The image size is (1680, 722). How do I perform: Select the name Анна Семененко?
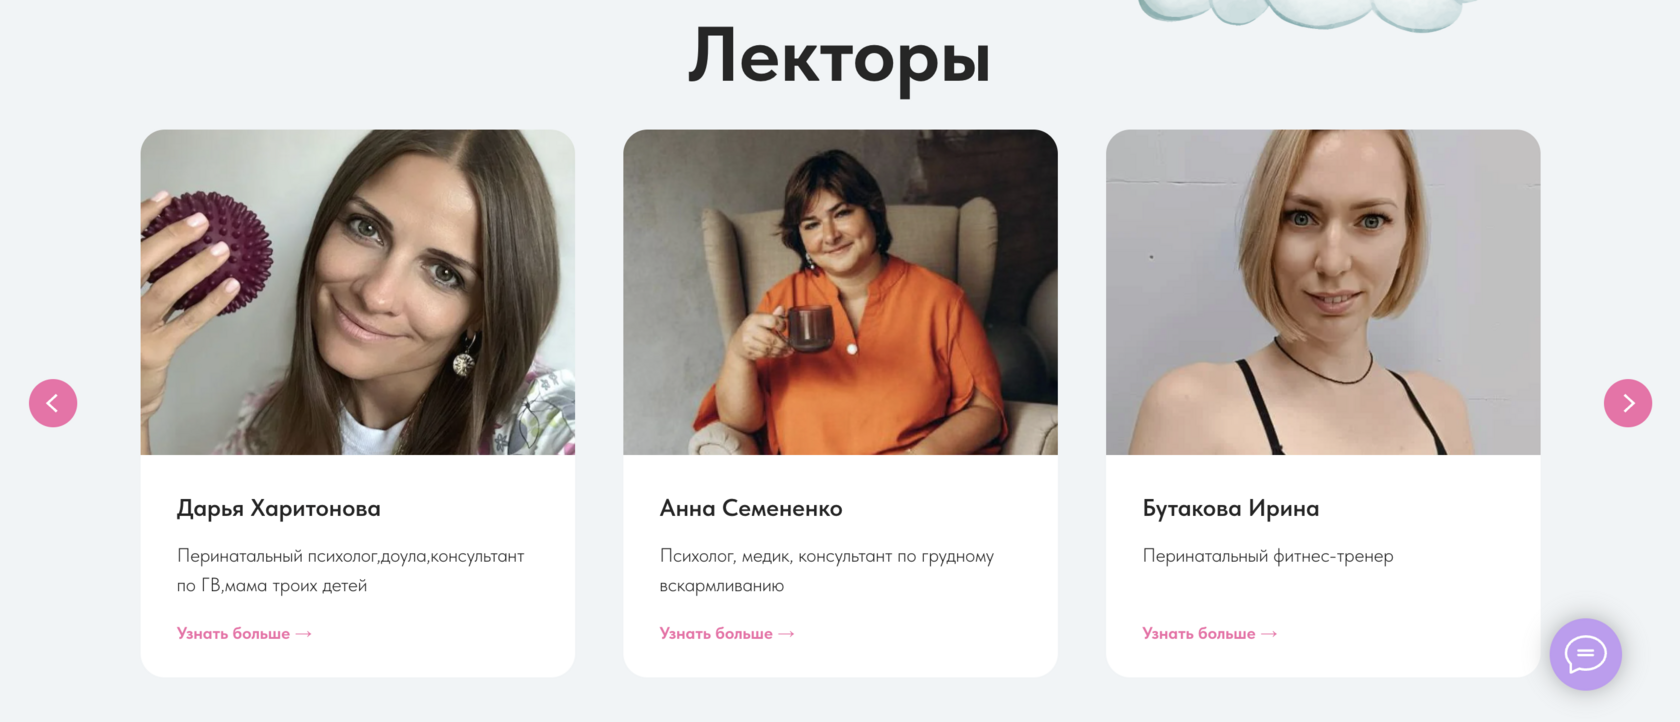(x=751, y=509)
